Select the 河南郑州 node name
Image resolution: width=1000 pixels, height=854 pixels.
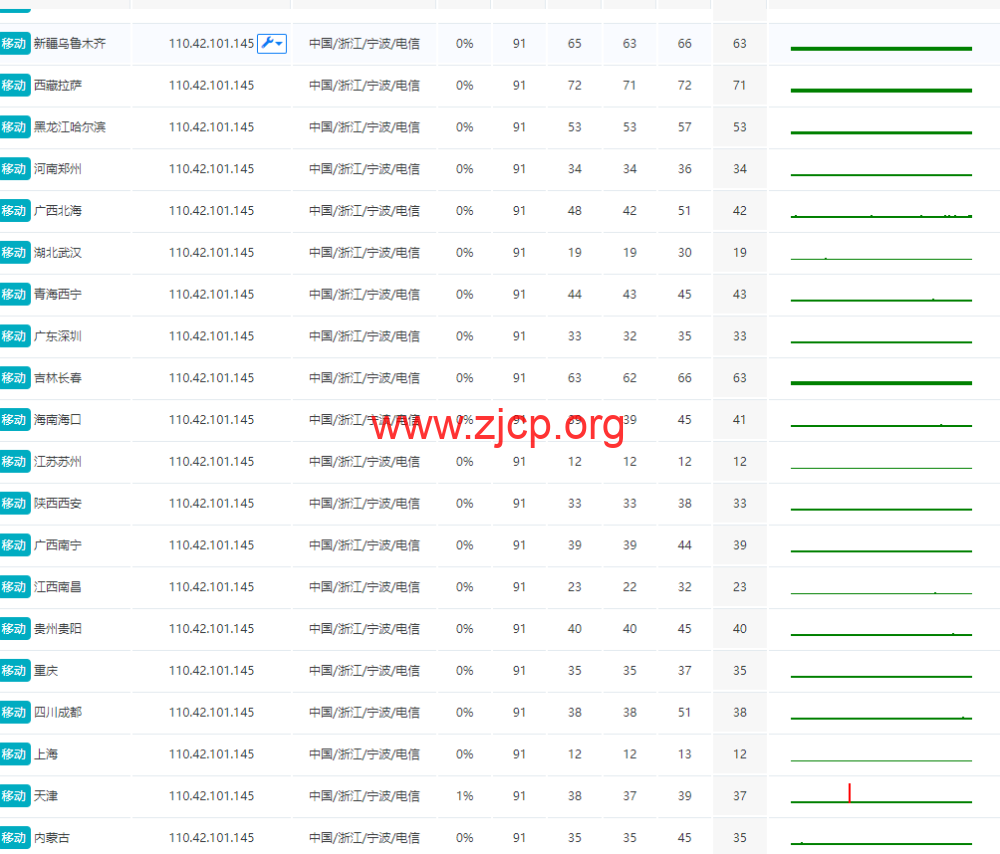click(x=58, y=169)
